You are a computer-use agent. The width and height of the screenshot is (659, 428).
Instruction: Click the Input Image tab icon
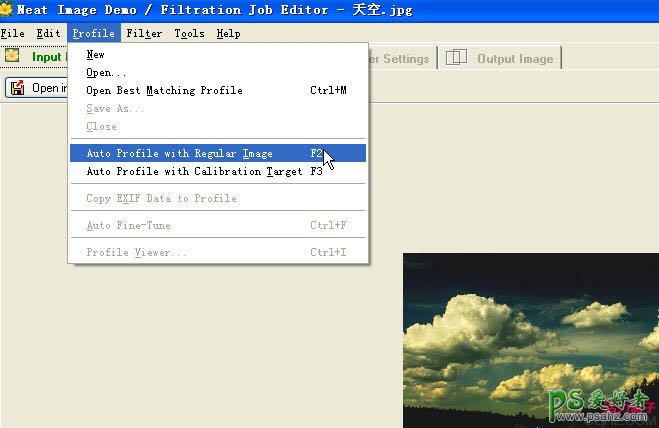[x=13, y=56]
